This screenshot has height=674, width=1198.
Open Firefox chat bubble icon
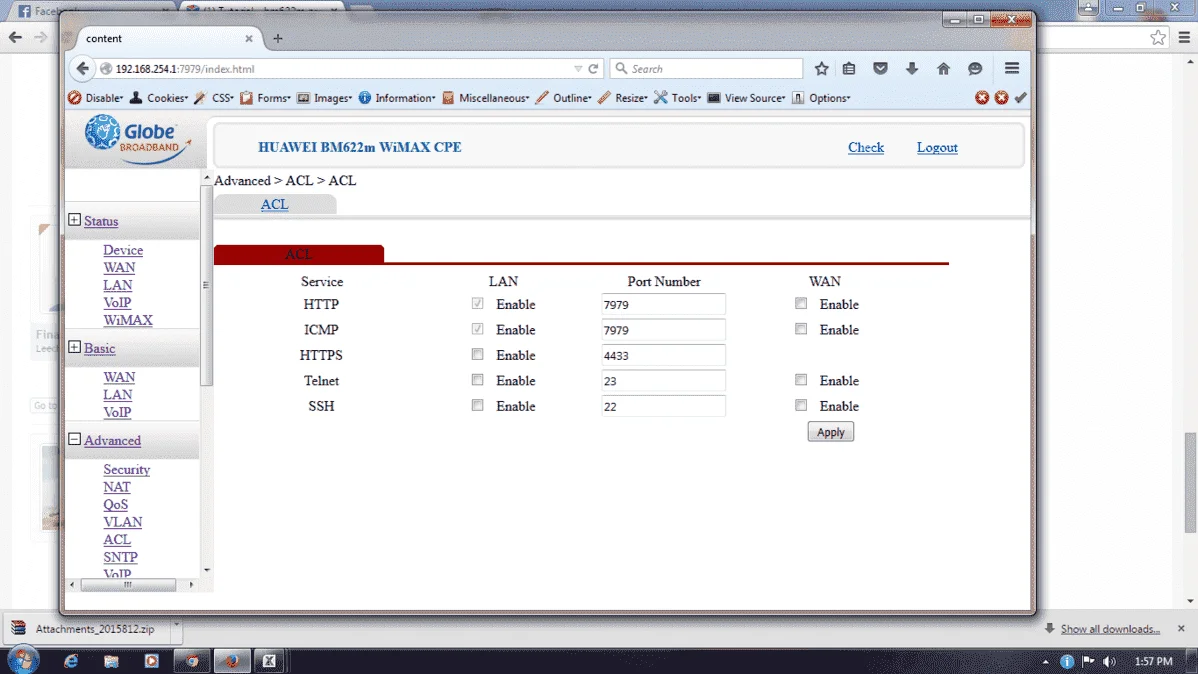[x=975, y=69]
